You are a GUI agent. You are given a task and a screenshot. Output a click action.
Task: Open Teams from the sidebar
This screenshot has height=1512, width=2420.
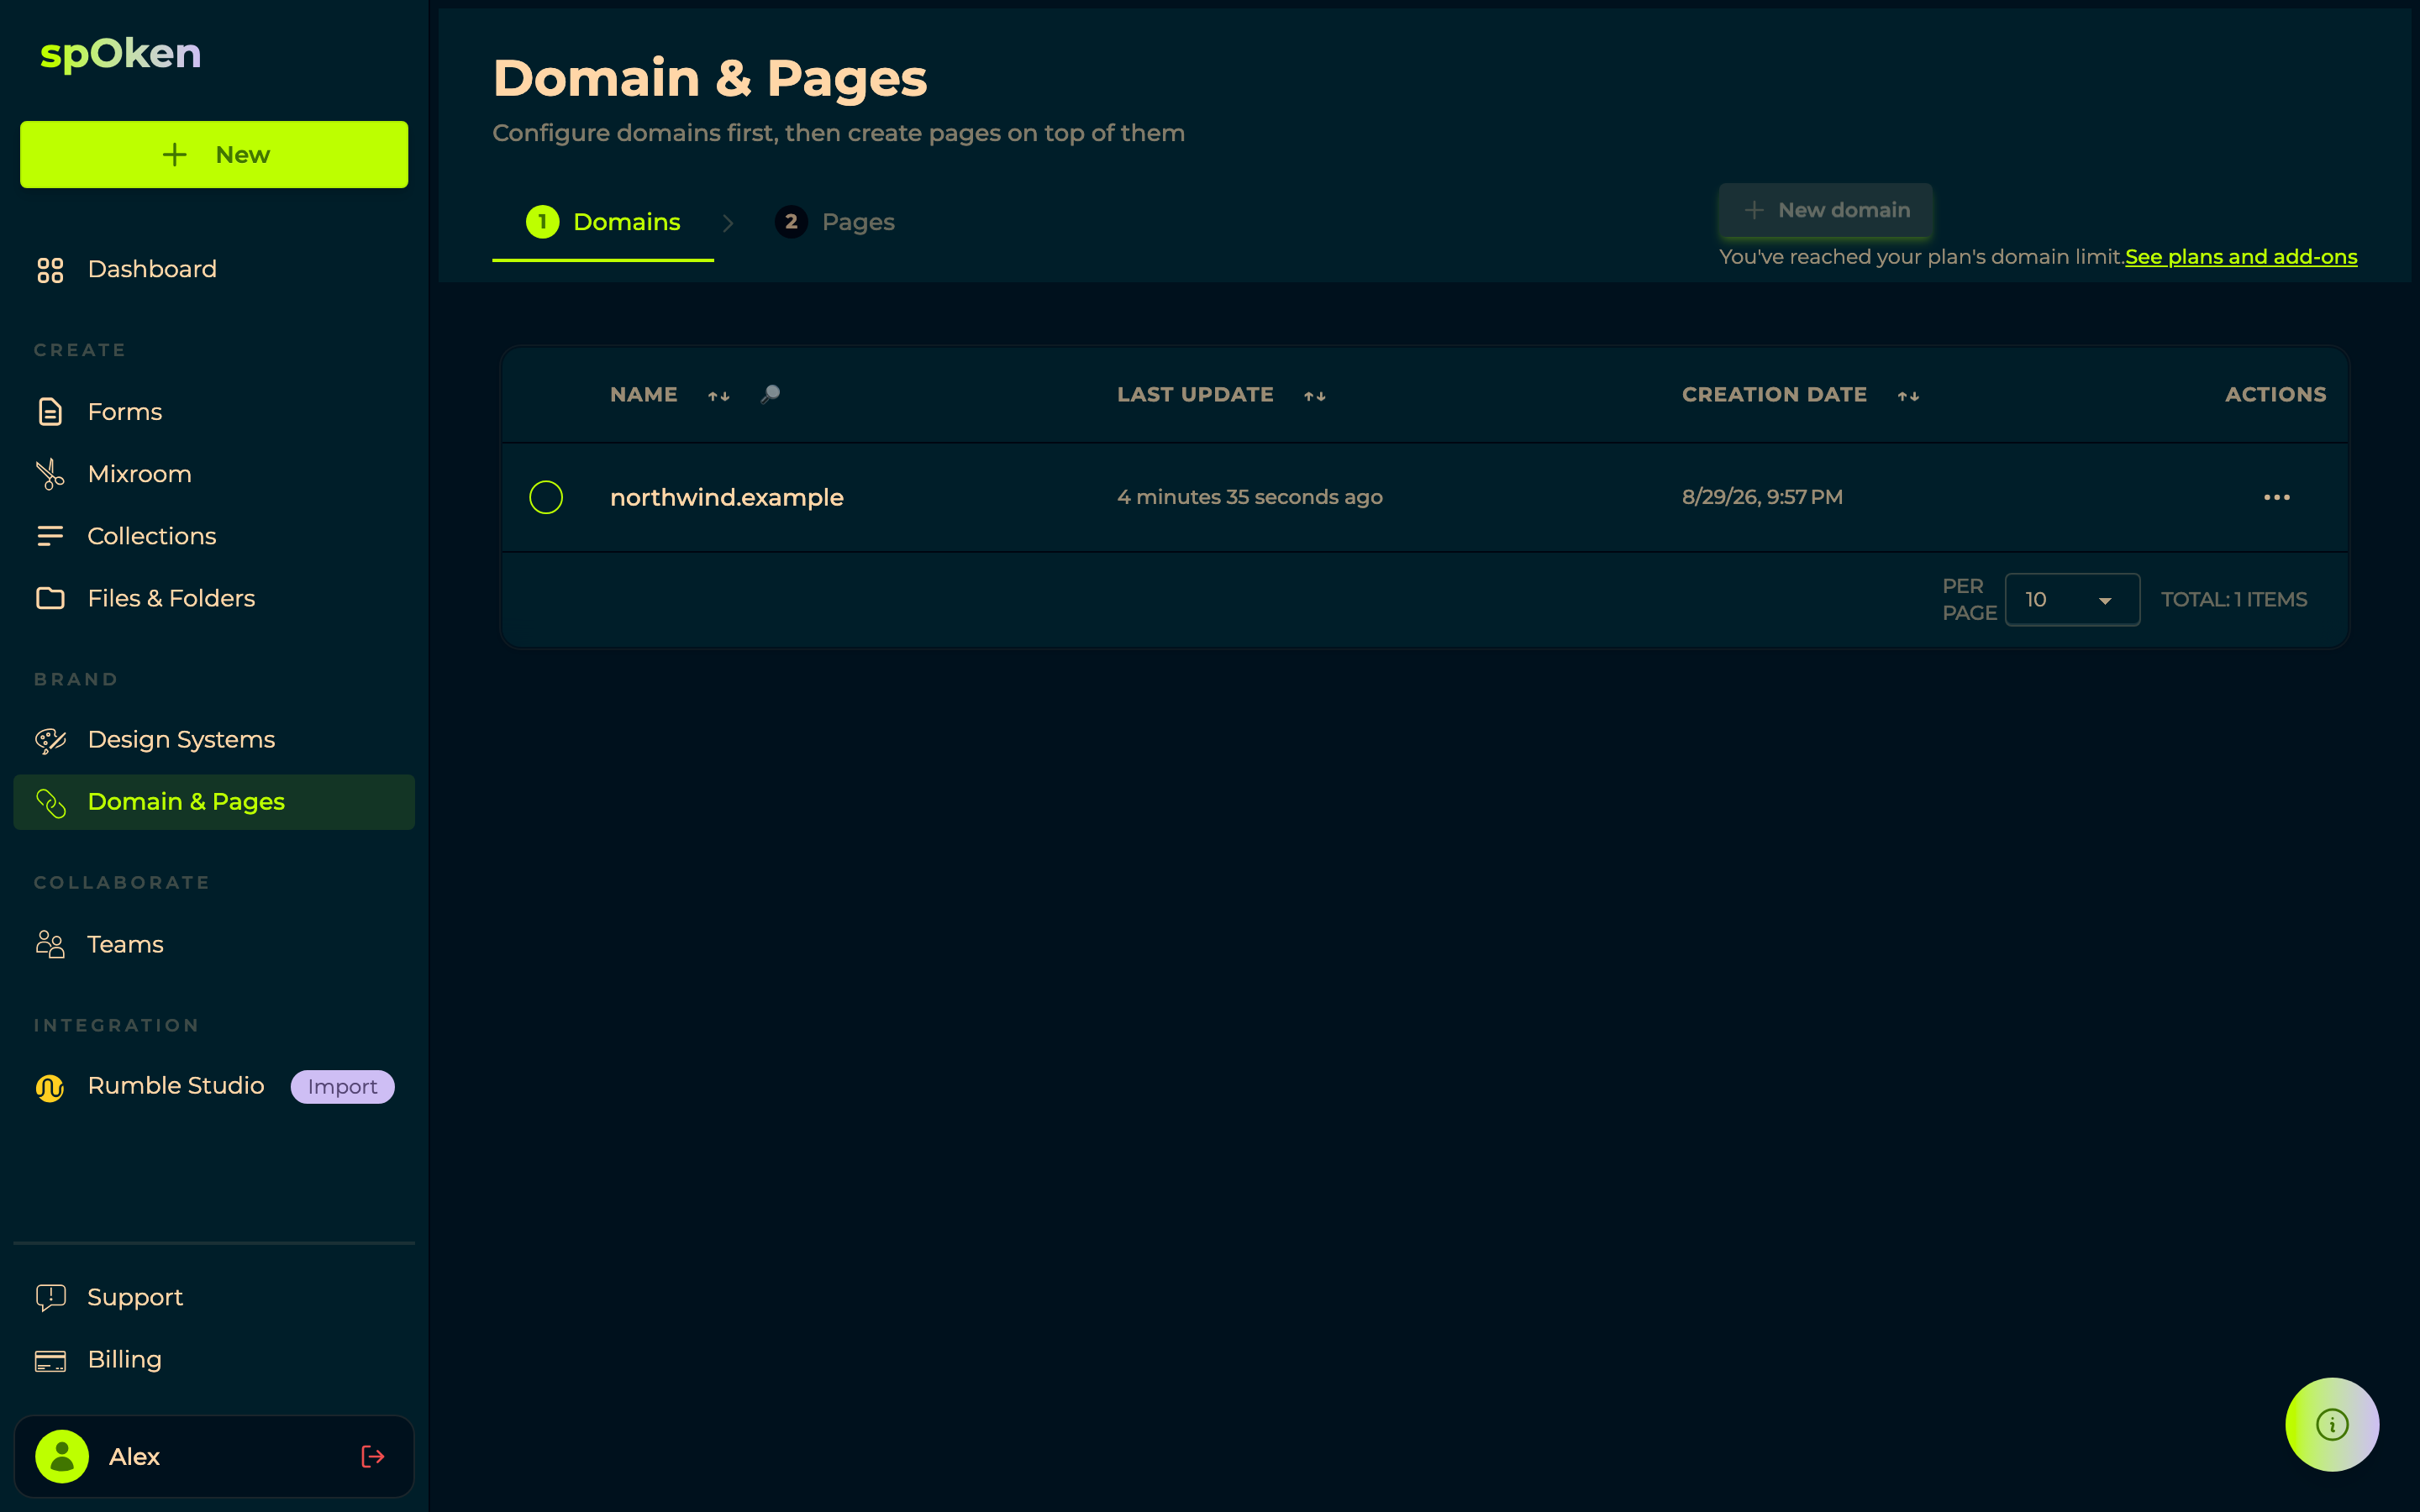pyautogui.click(x=214, y=944)
